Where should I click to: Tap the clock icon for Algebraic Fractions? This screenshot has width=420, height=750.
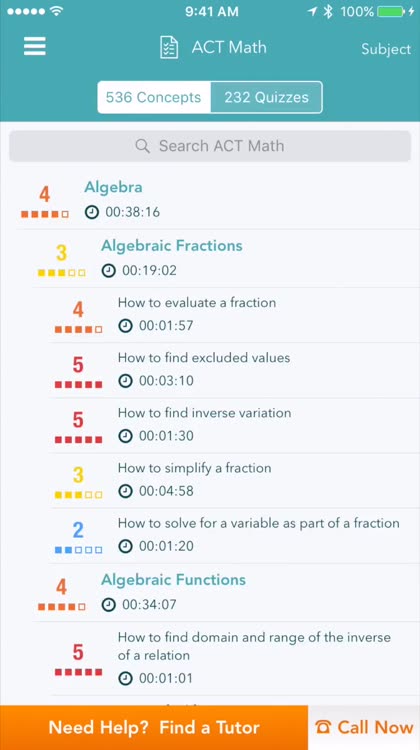coord(109,270)
